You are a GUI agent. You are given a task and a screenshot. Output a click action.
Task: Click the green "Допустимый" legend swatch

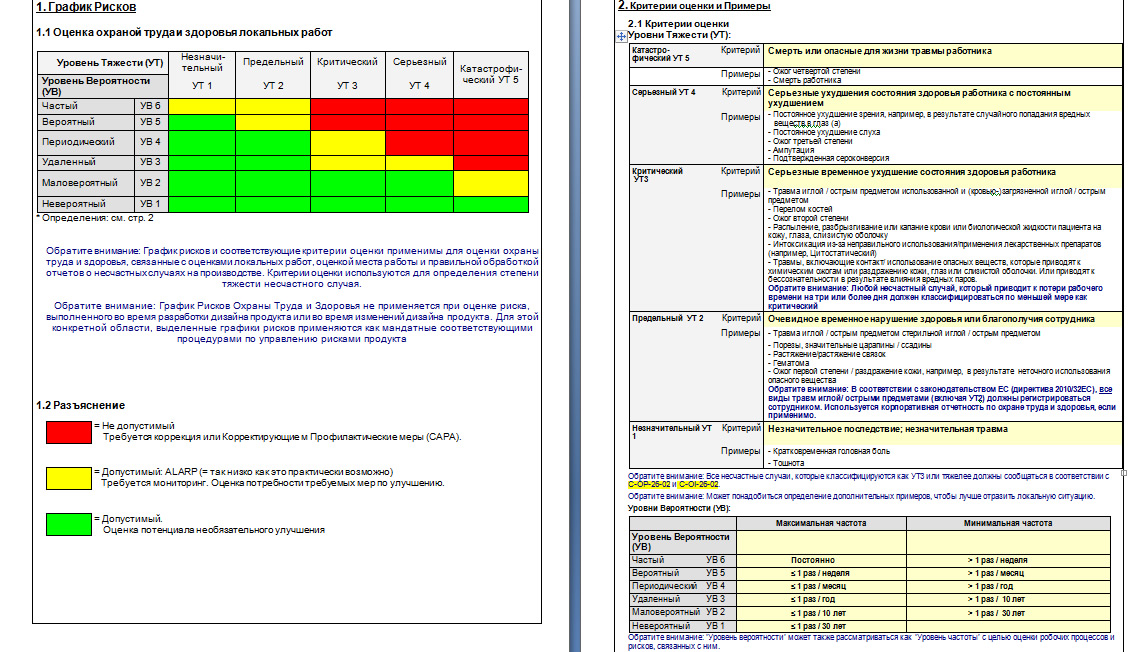pyautogui.click(x=69, y=524)
